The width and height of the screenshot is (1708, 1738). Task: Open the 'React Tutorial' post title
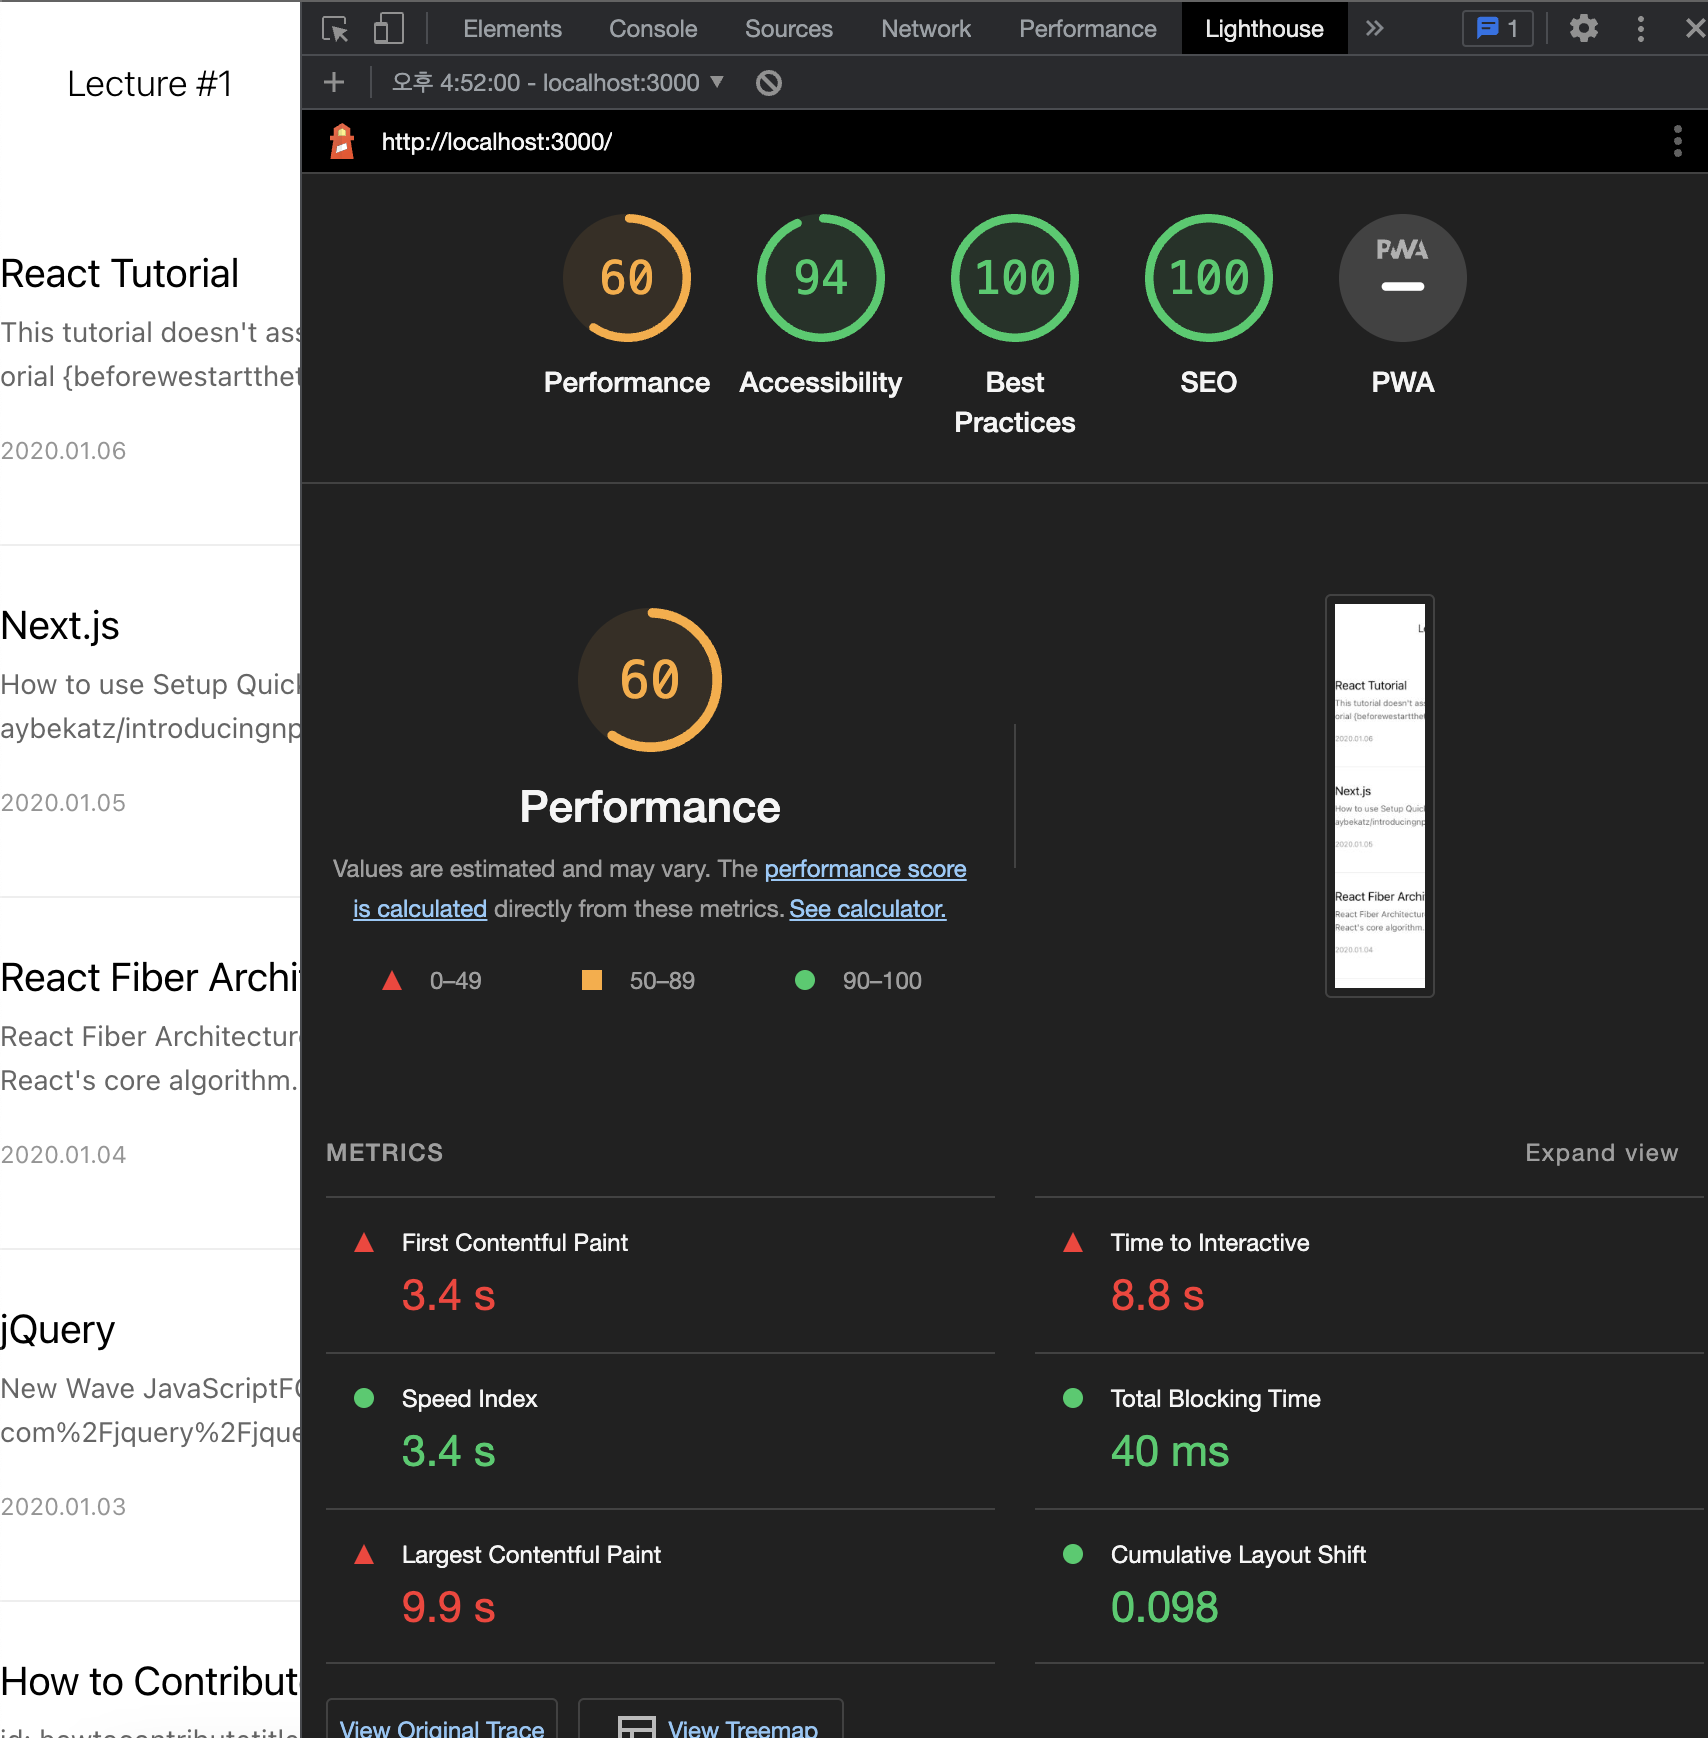click(x=120, y=274)
